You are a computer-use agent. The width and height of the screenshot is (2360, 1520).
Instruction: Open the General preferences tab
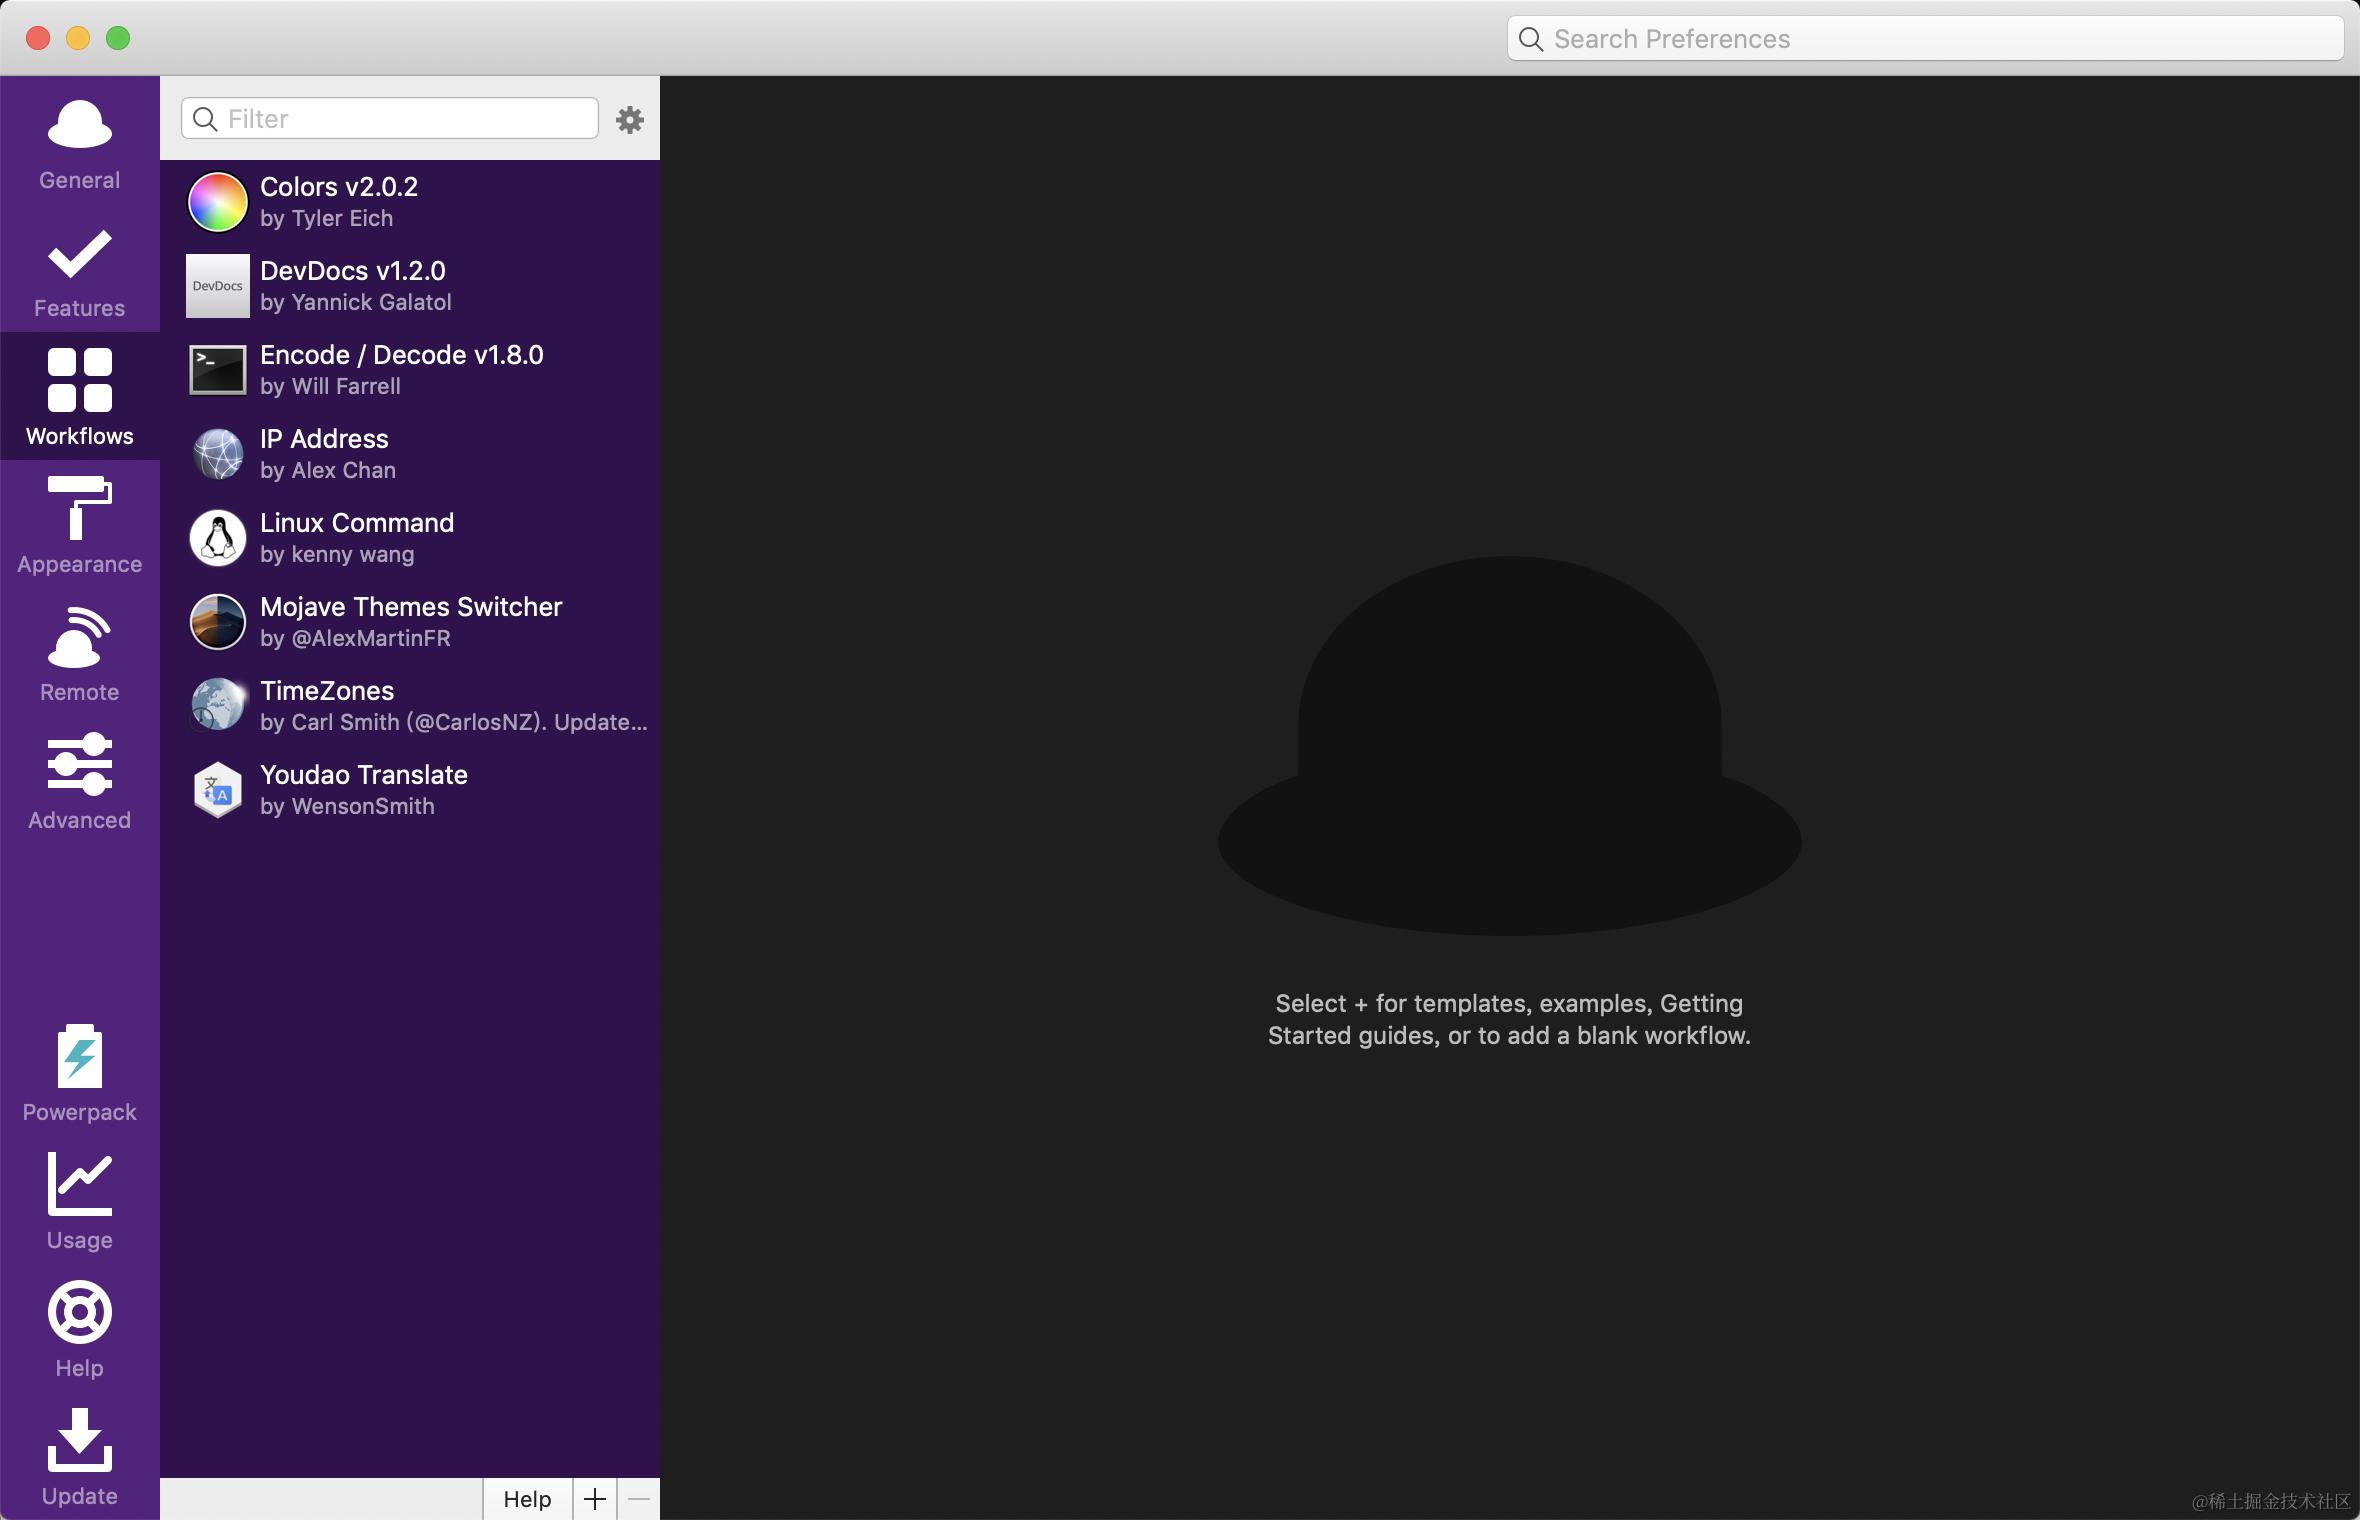click(79, 143)
